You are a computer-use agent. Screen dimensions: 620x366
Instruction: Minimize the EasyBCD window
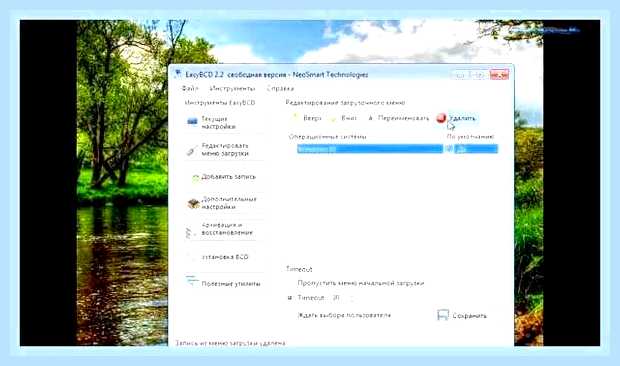[460, 74]
